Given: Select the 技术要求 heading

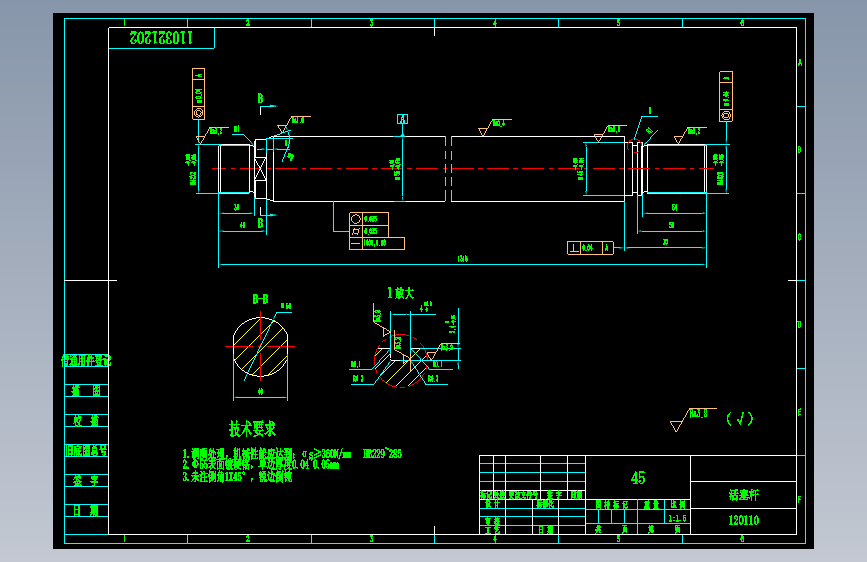Looking at the screenshot, I should pos(252,429).
